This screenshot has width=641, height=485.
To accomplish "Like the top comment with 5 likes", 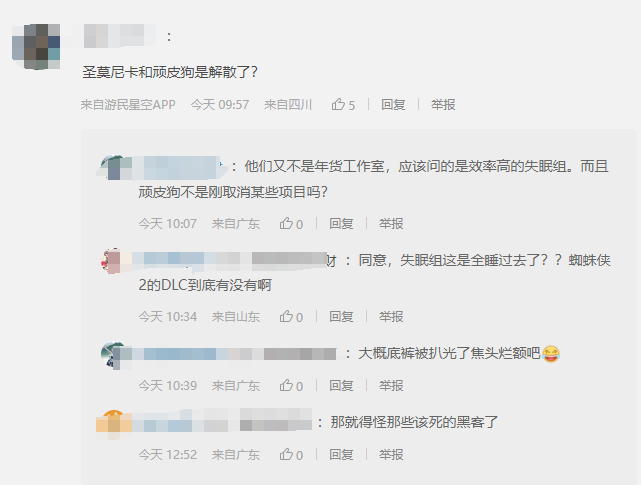I will (x=338, y=104).
